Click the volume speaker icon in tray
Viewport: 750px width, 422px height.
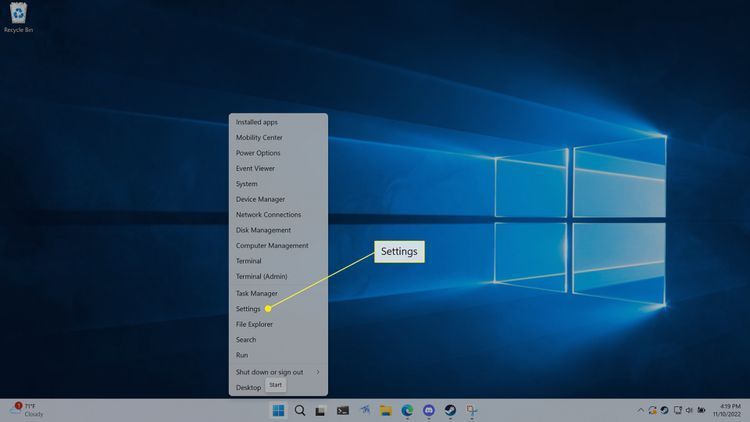tap(688, 410)
